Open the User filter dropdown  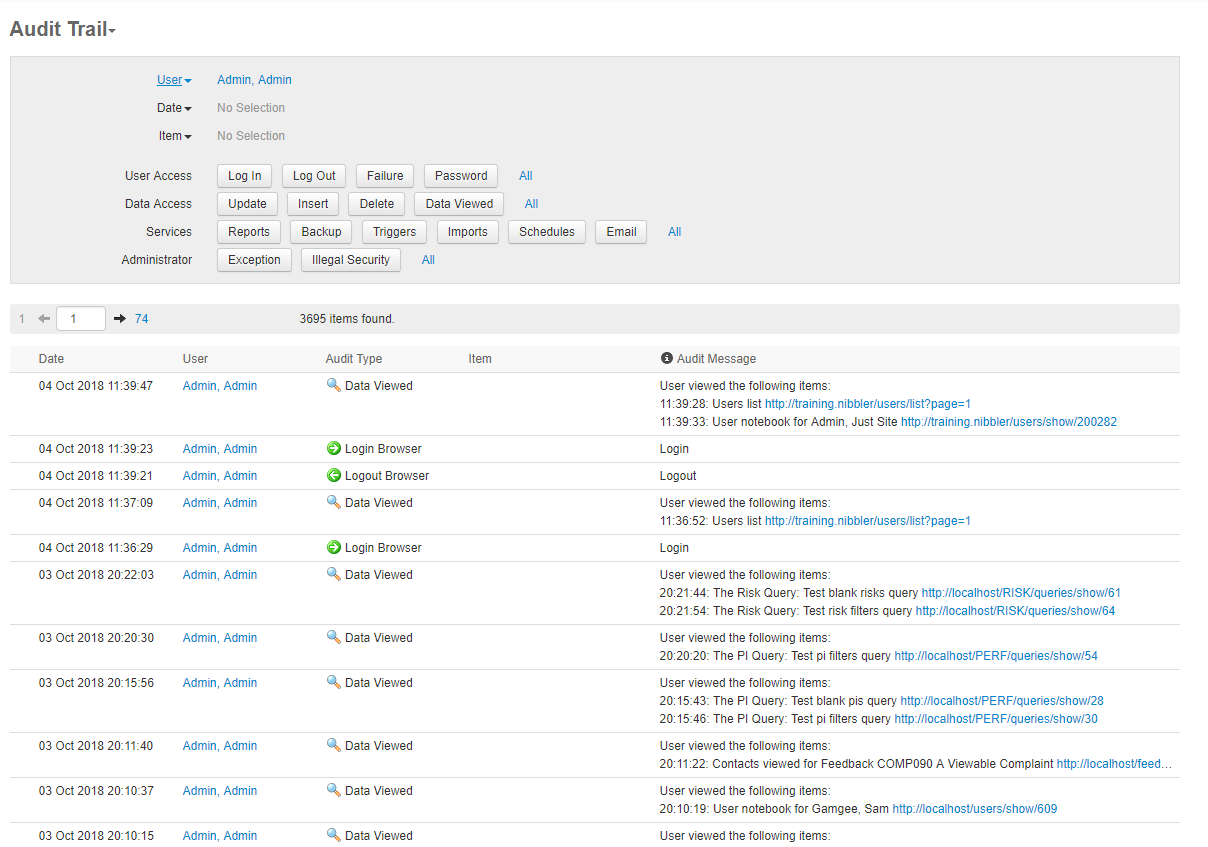174,80
